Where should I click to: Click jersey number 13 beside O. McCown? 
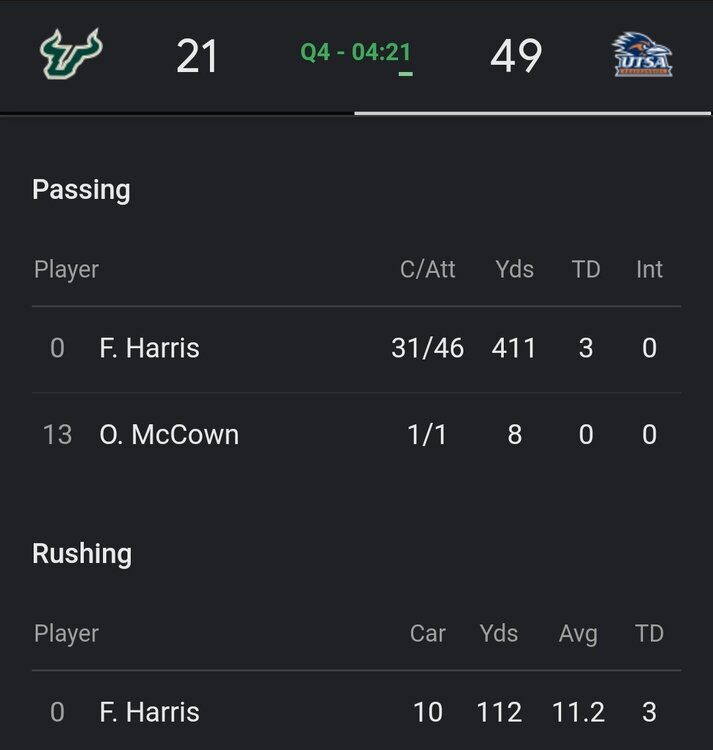click(x=57, y=435)
